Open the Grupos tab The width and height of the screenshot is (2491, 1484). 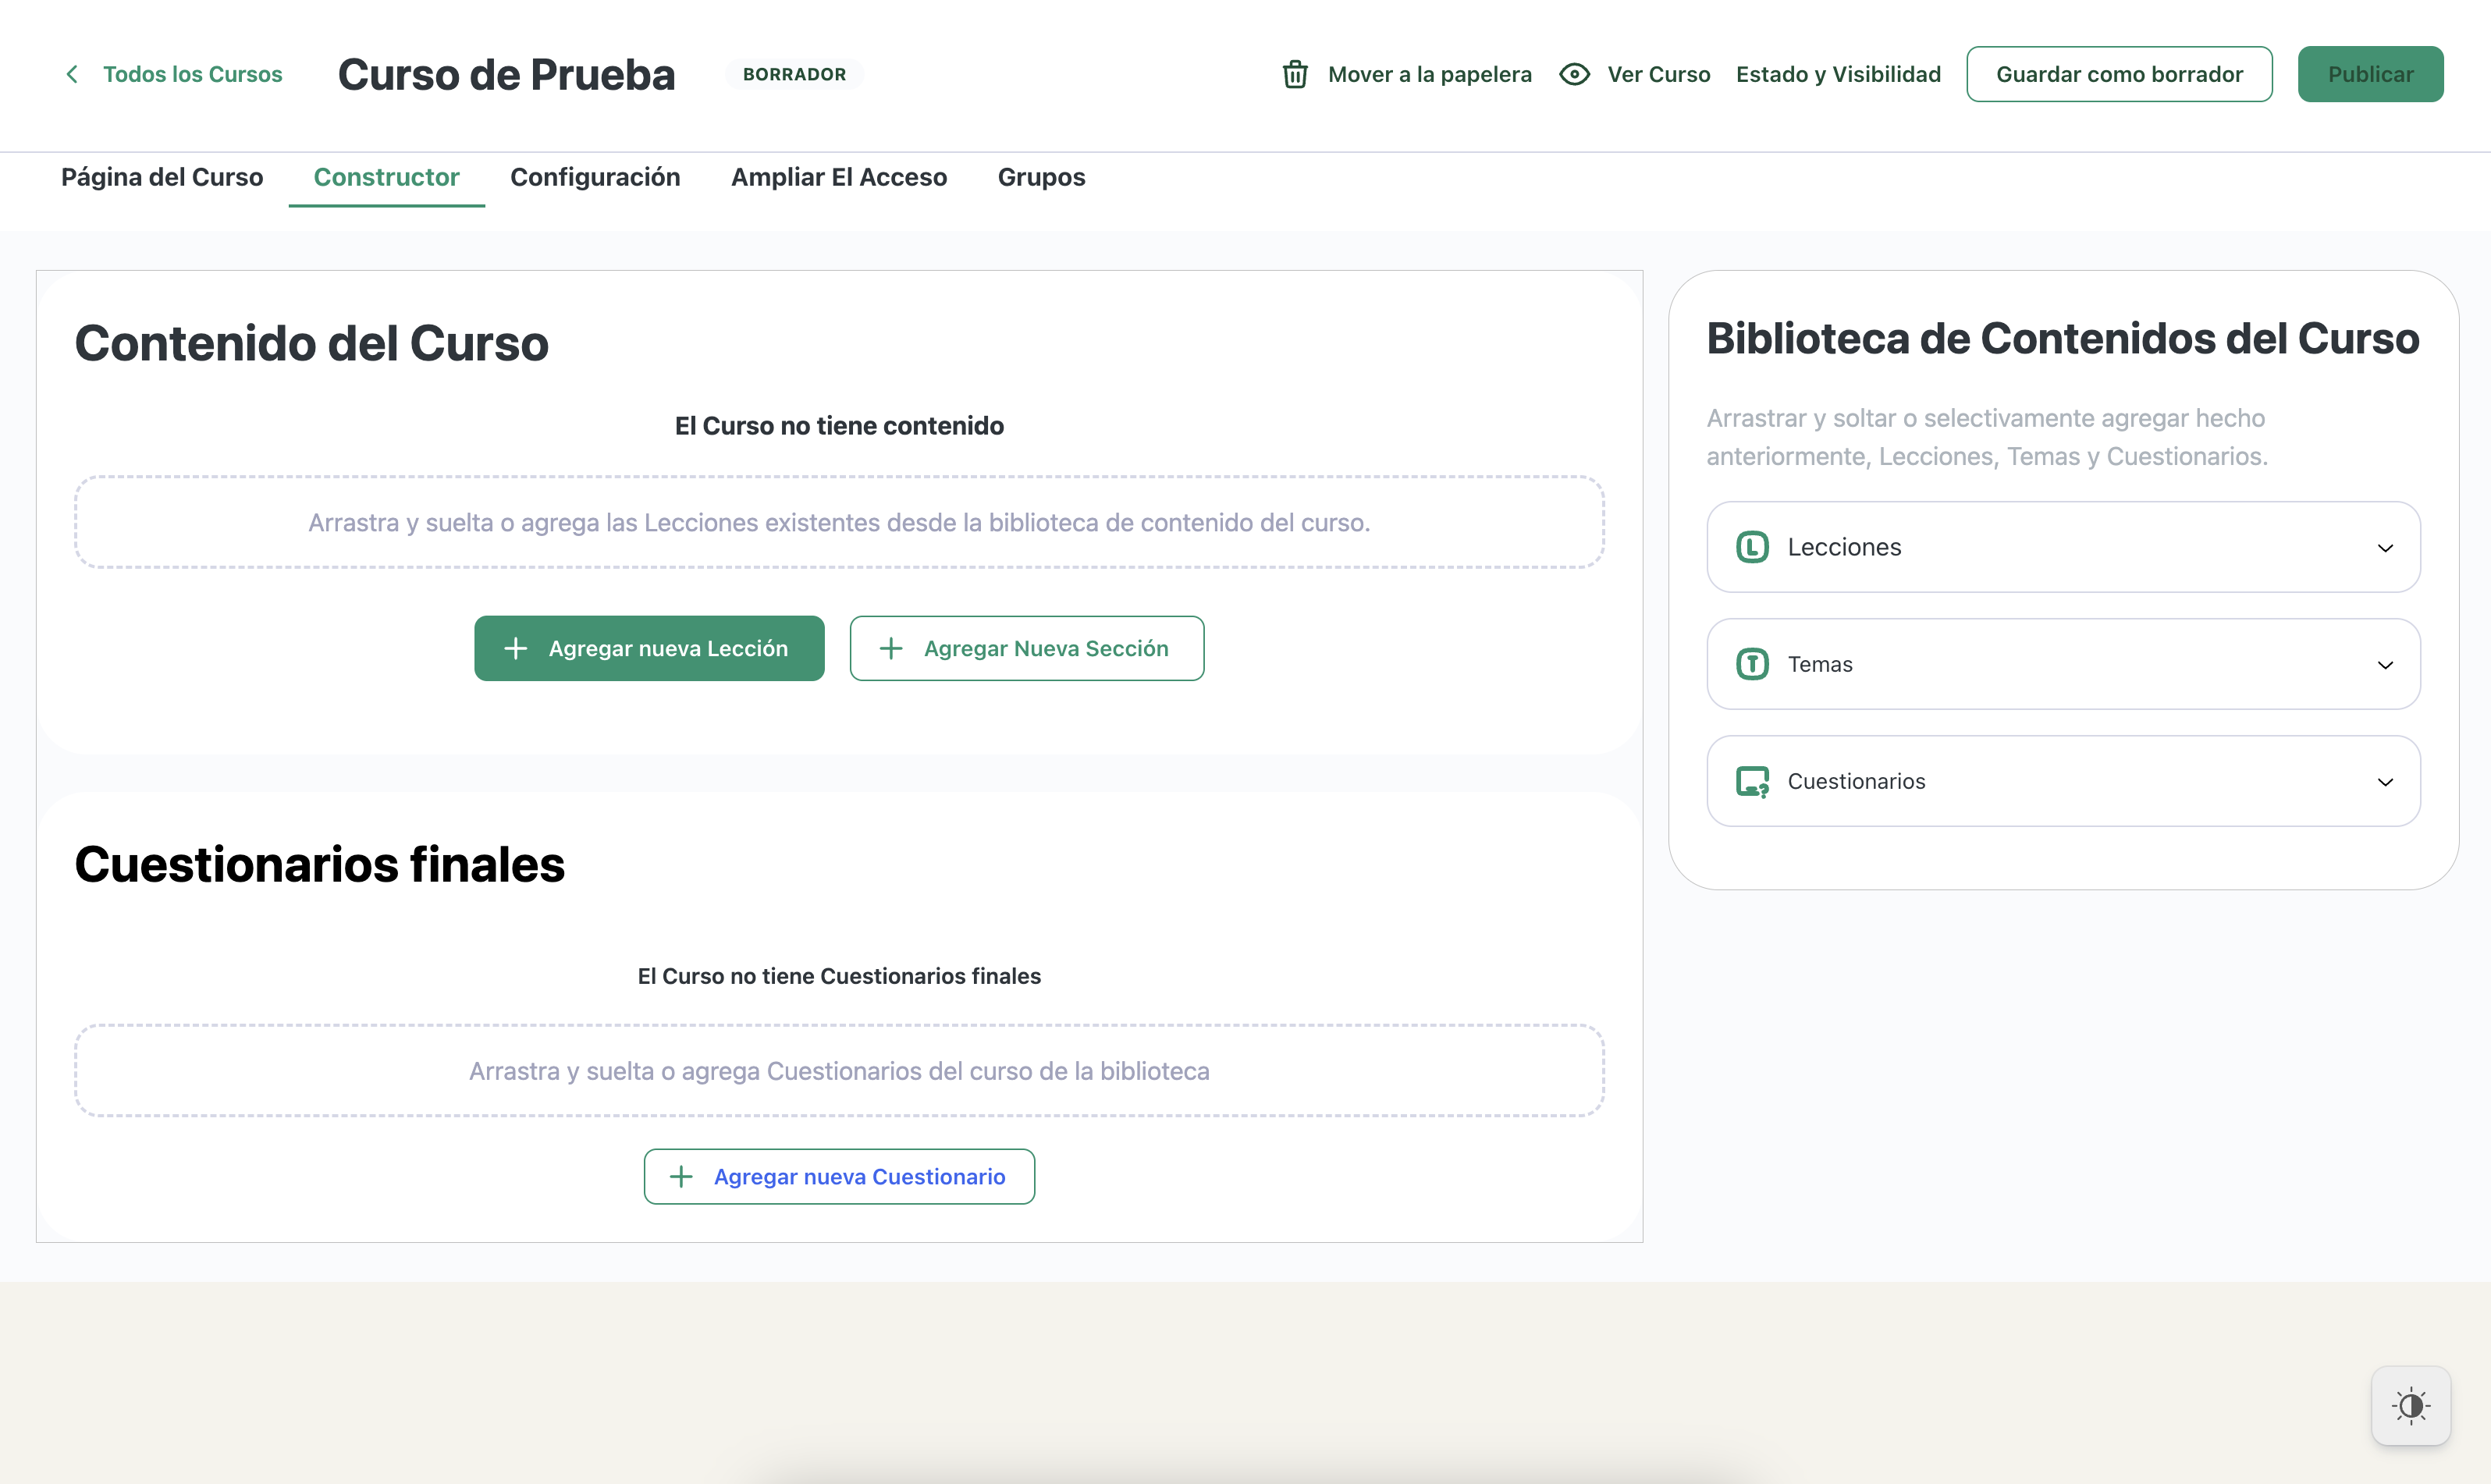click(1041, 177)
